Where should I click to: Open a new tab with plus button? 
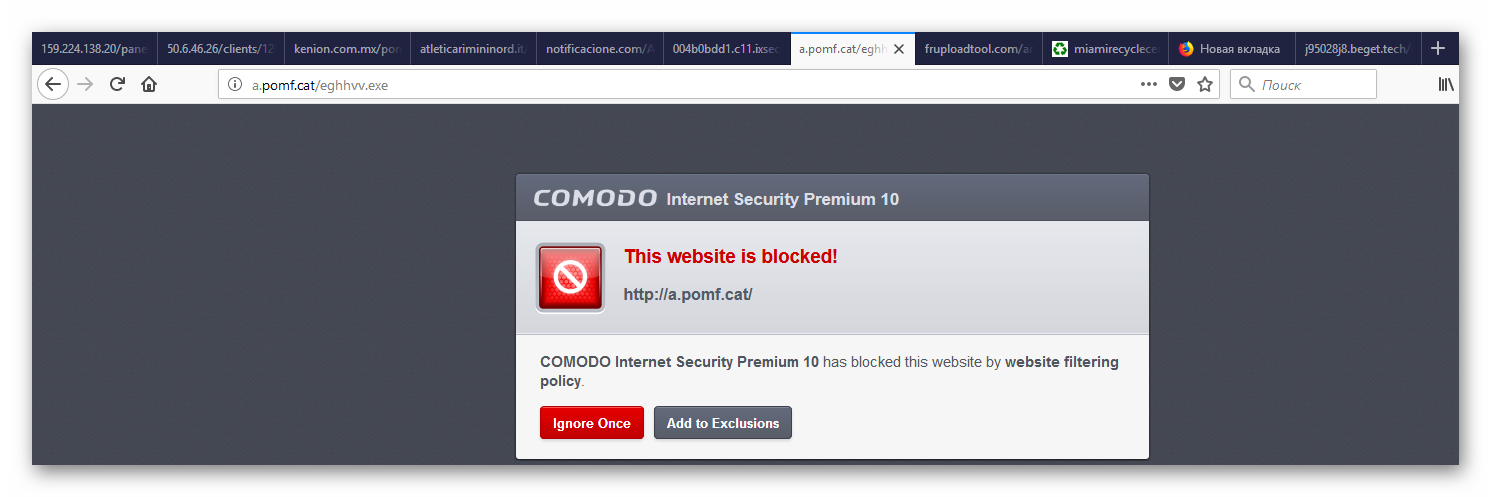(x=1438, y=48)
